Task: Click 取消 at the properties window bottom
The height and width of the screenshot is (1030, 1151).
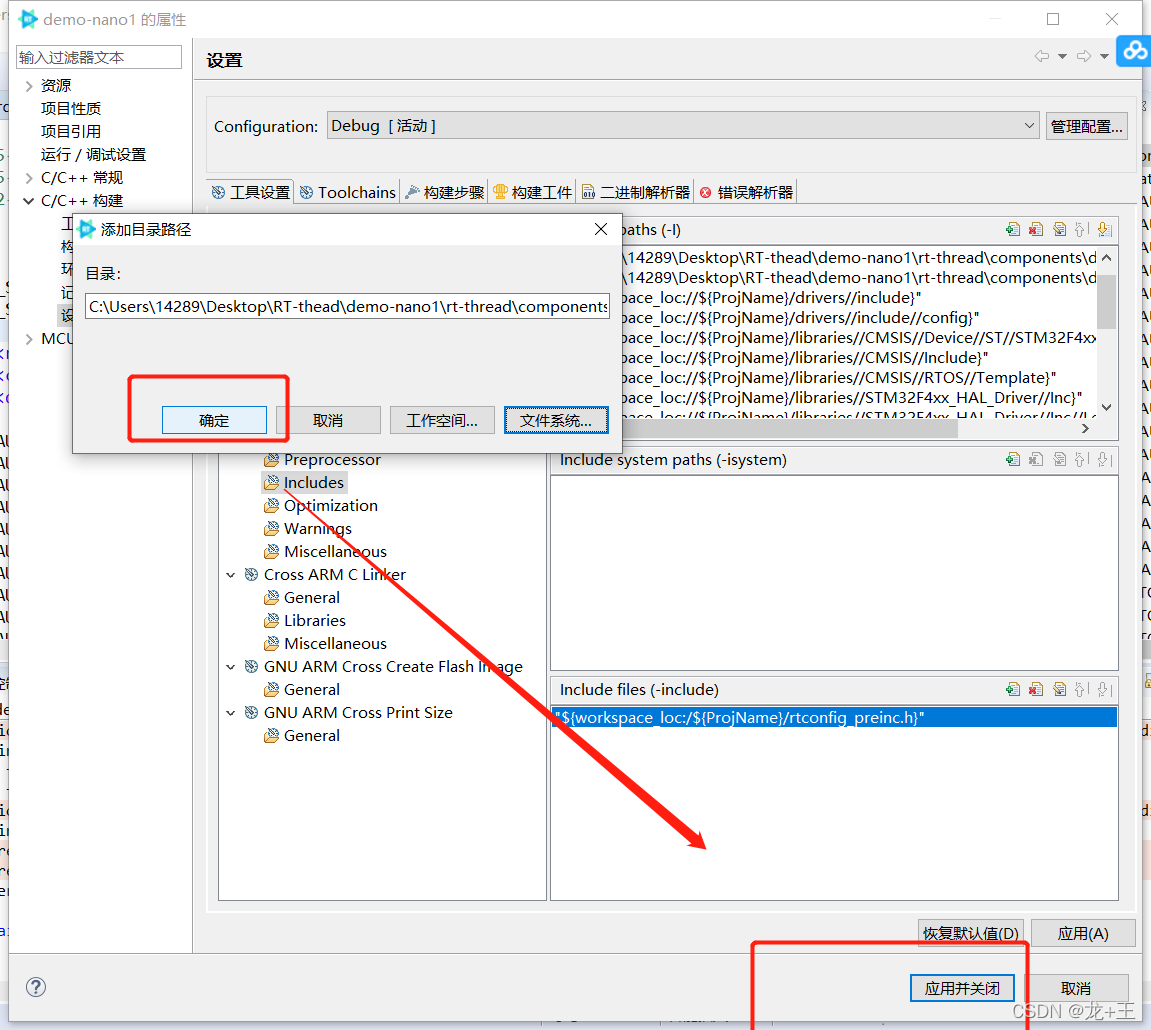Action: [x=1075, y=988]
